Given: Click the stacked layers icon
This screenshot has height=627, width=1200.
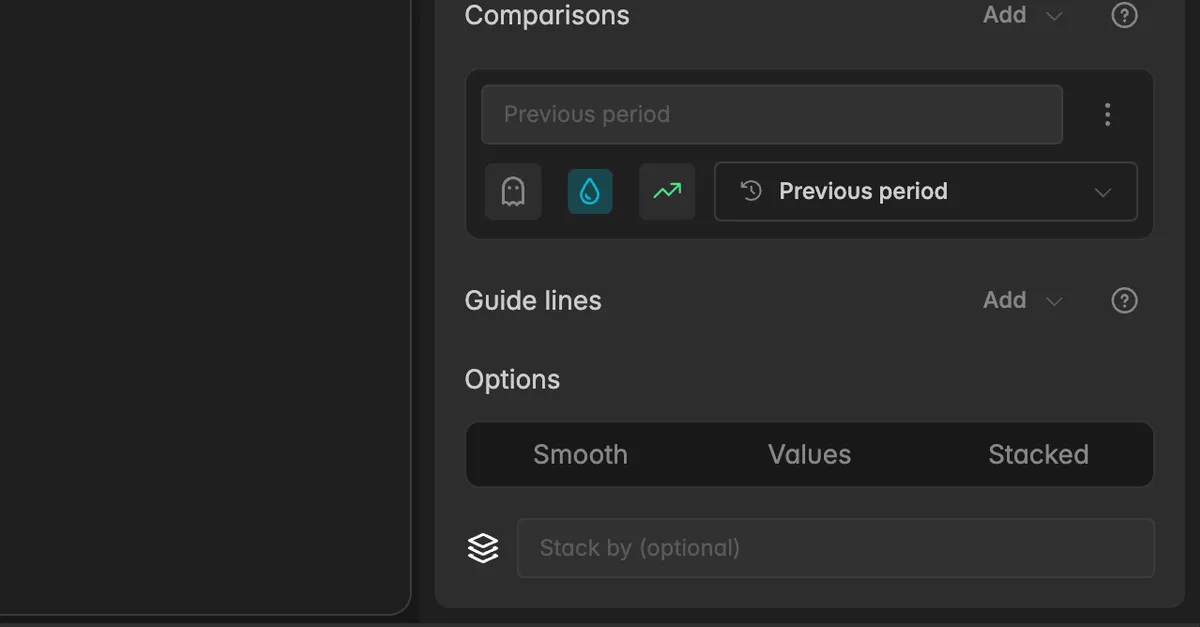Looking at the screenshot, I should pyautogui.click(x=483, y=547).
